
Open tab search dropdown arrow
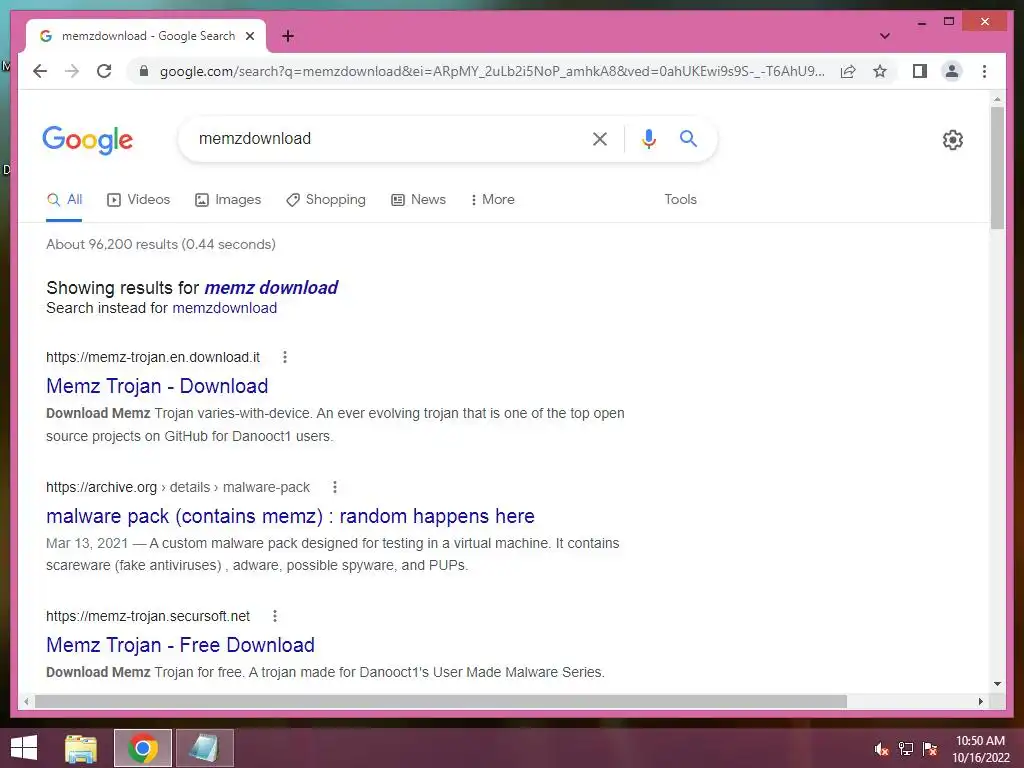pos(885,36)
